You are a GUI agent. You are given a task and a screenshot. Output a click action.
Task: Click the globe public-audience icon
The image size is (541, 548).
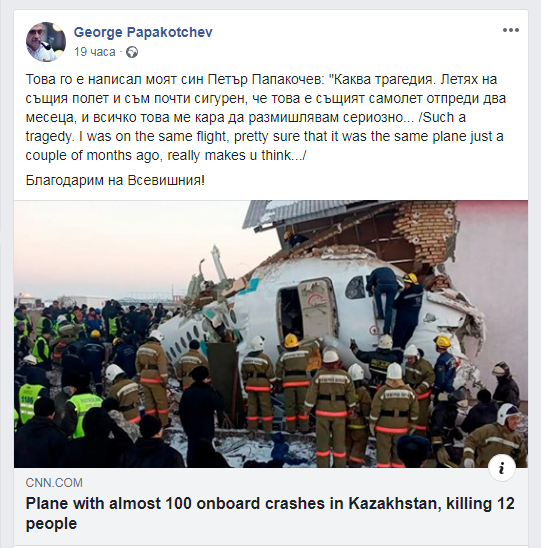tap(132, 52)
